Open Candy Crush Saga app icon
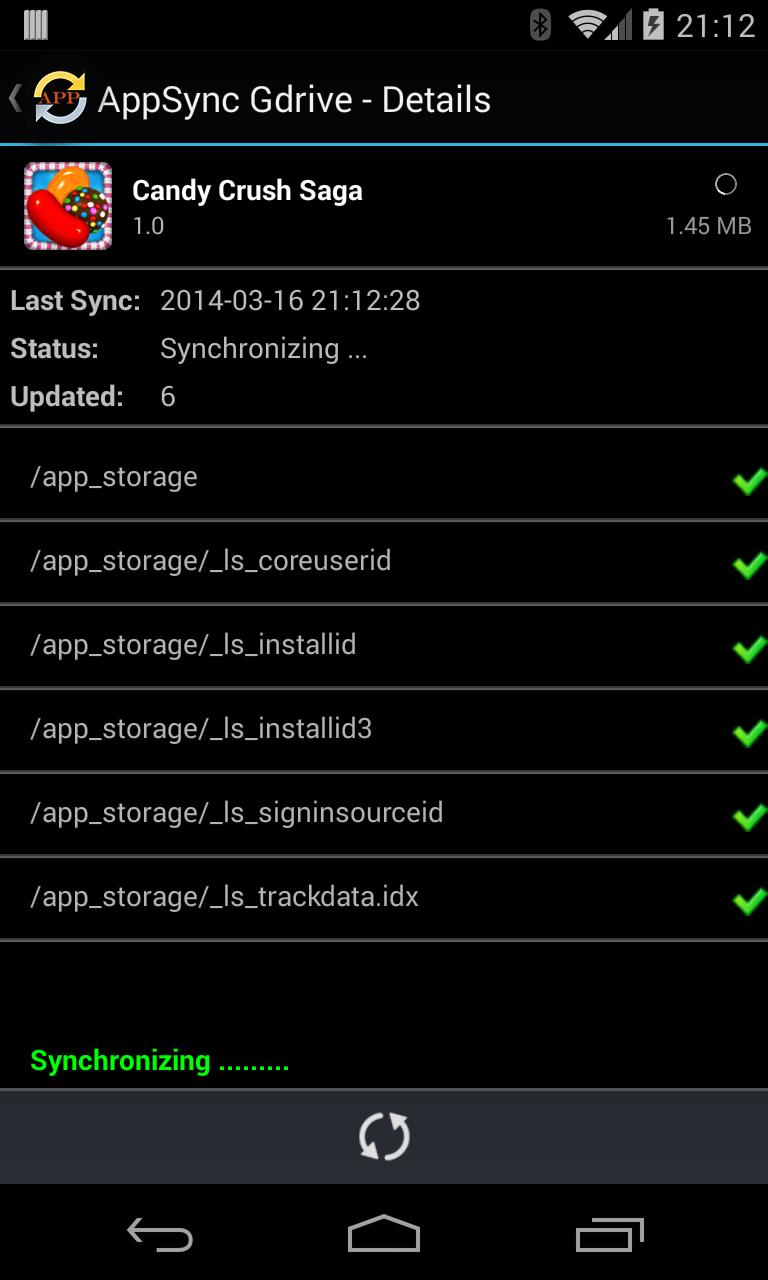768x1280 pixels. pos(67,205)
